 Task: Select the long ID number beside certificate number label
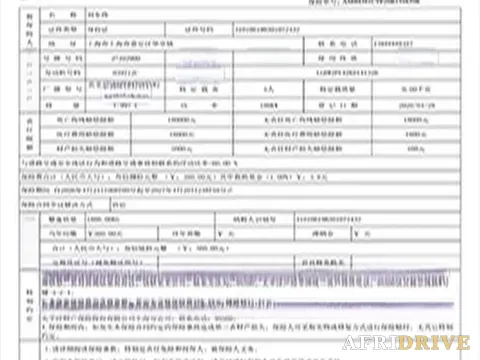click(x=268, y=30)
